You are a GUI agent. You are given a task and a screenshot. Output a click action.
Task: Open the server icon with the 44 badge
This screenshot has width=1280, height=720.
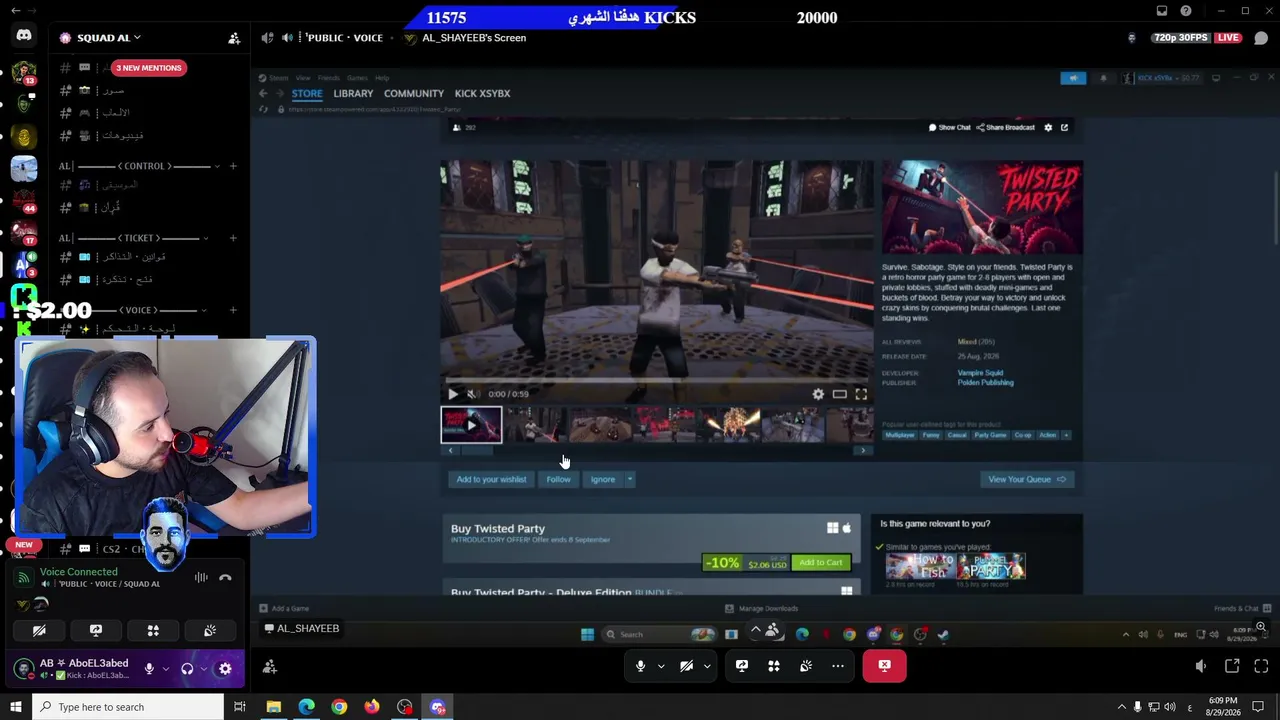pyautogui.click(x=24, y=200)
